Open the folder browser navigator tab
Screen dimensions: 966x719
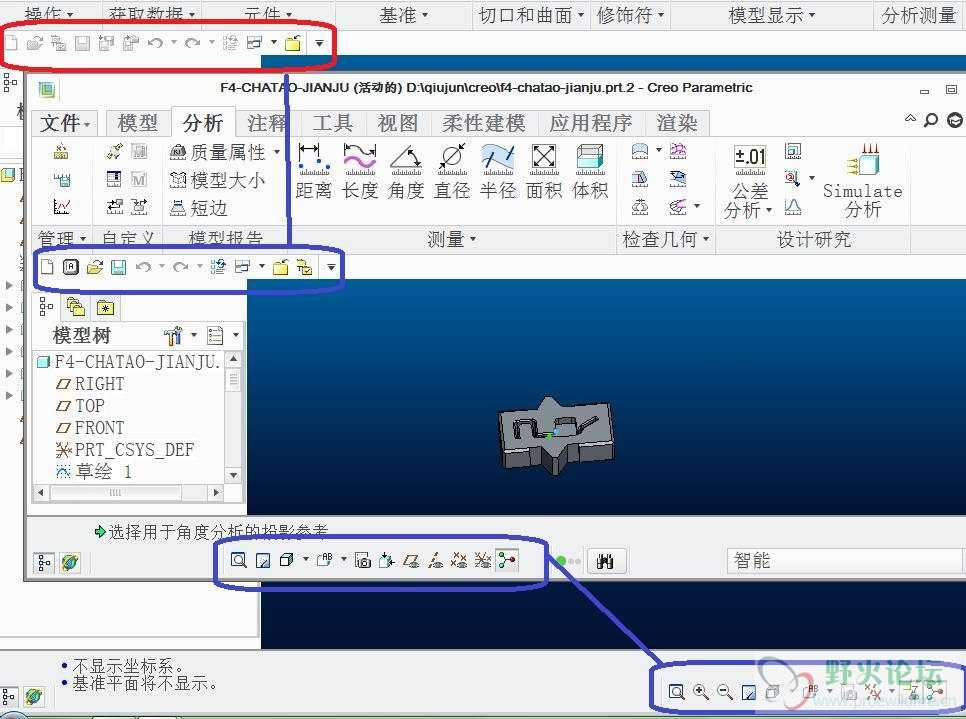point(76,307)
